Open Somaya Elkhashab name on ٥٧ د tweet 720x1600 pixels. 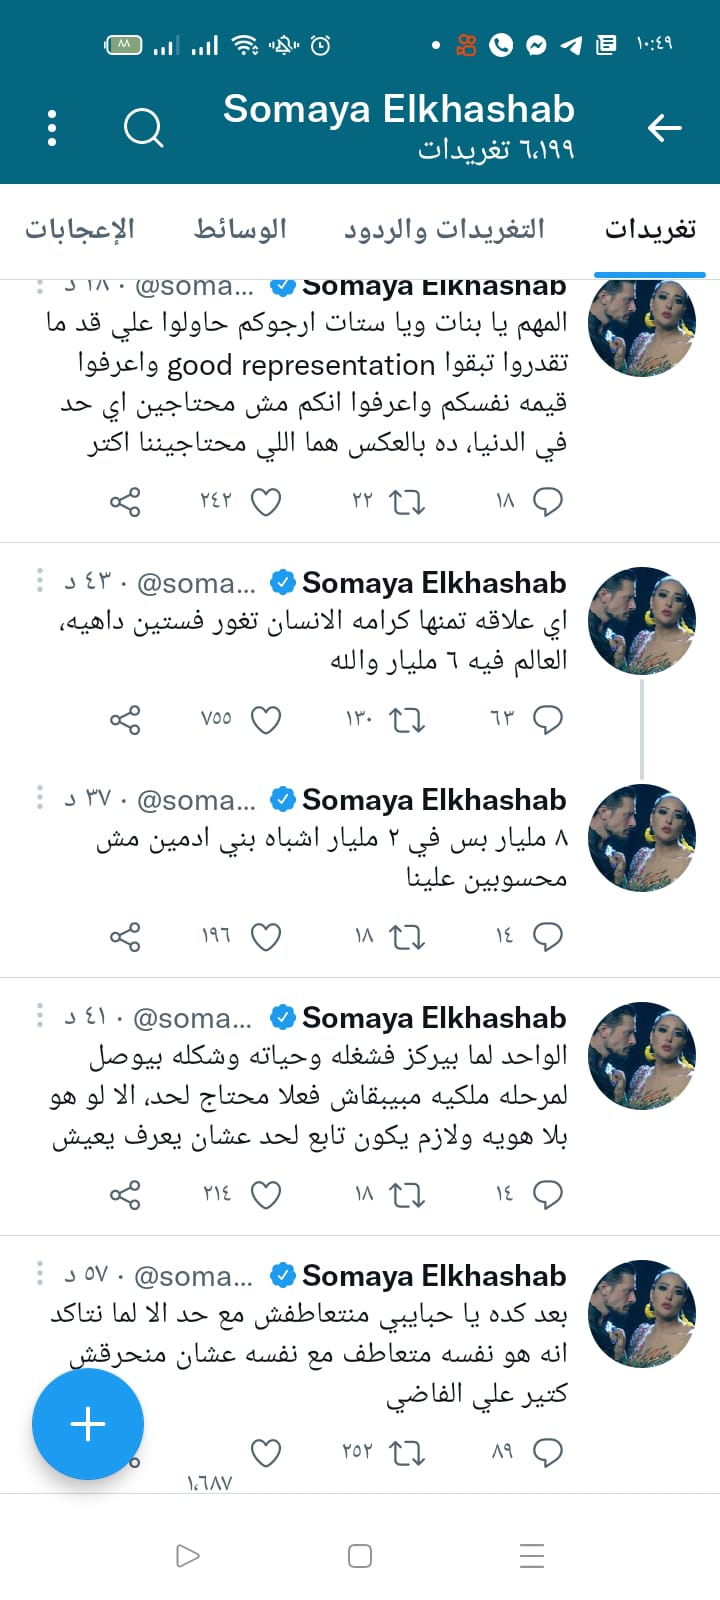pos(434,1276)
